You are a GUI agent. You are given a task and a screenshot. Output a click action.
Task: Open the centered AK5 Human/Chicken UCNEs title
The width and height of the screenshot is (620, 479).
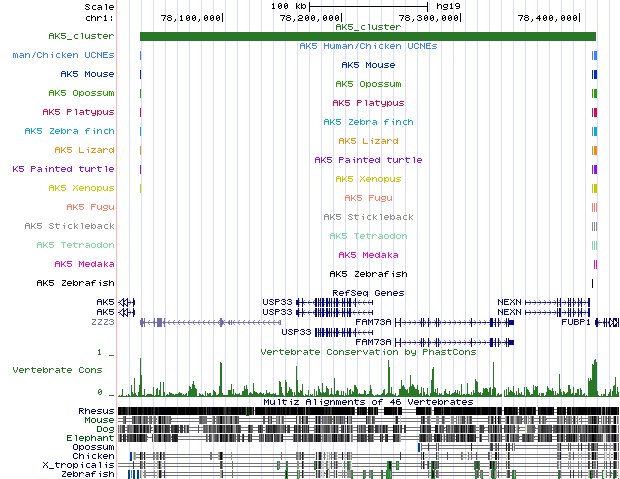368,46
